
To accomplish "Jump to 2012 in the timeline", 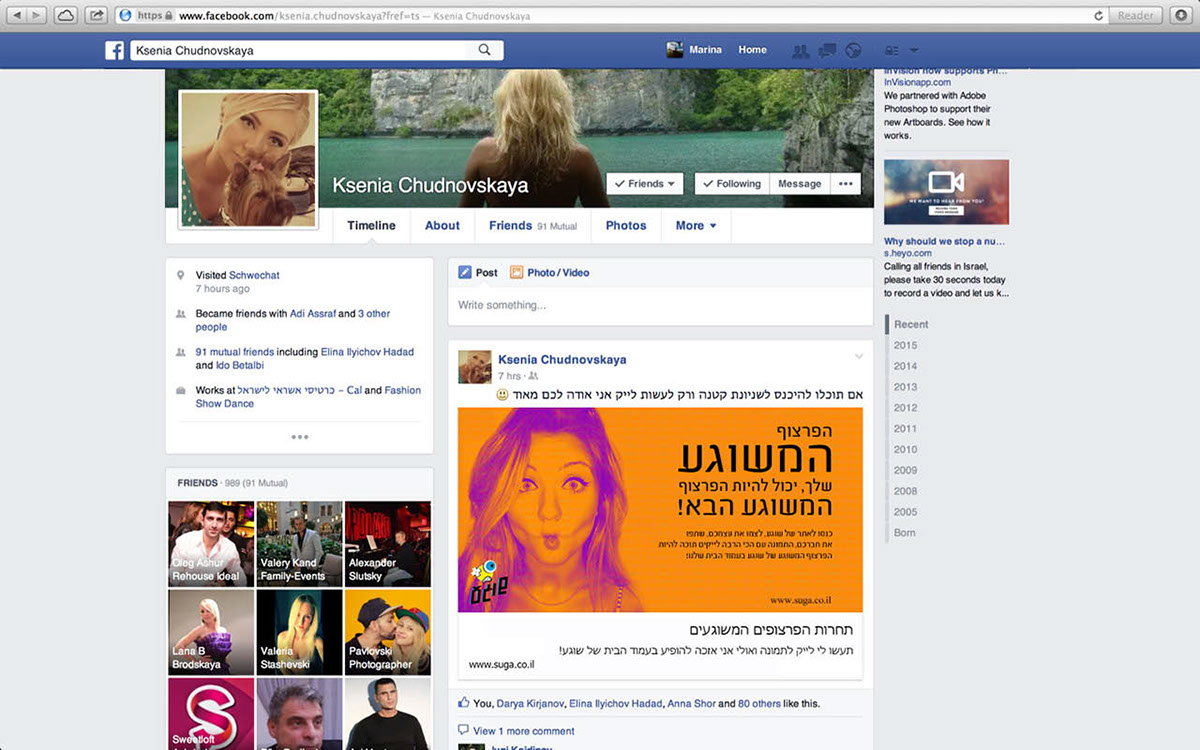I will click(905, 408).
